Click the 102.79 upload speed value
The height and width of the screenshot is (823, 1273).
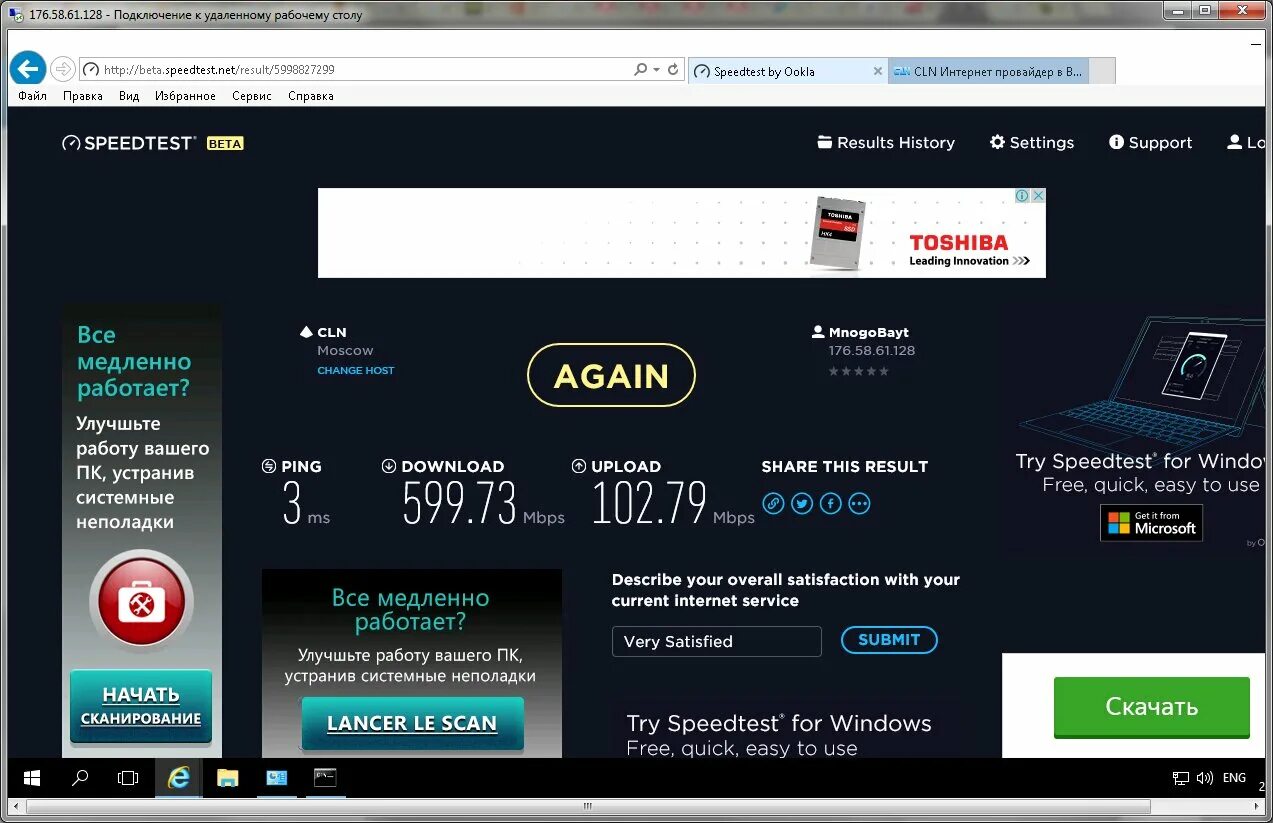click(650, 503)
